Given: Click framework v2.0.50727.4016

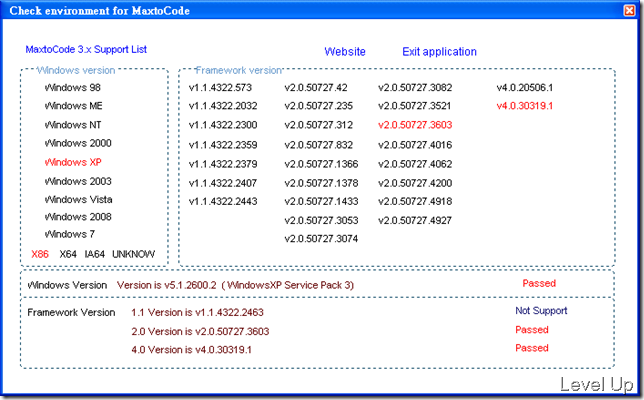Looking at the screenshot, I should [415, 145].
